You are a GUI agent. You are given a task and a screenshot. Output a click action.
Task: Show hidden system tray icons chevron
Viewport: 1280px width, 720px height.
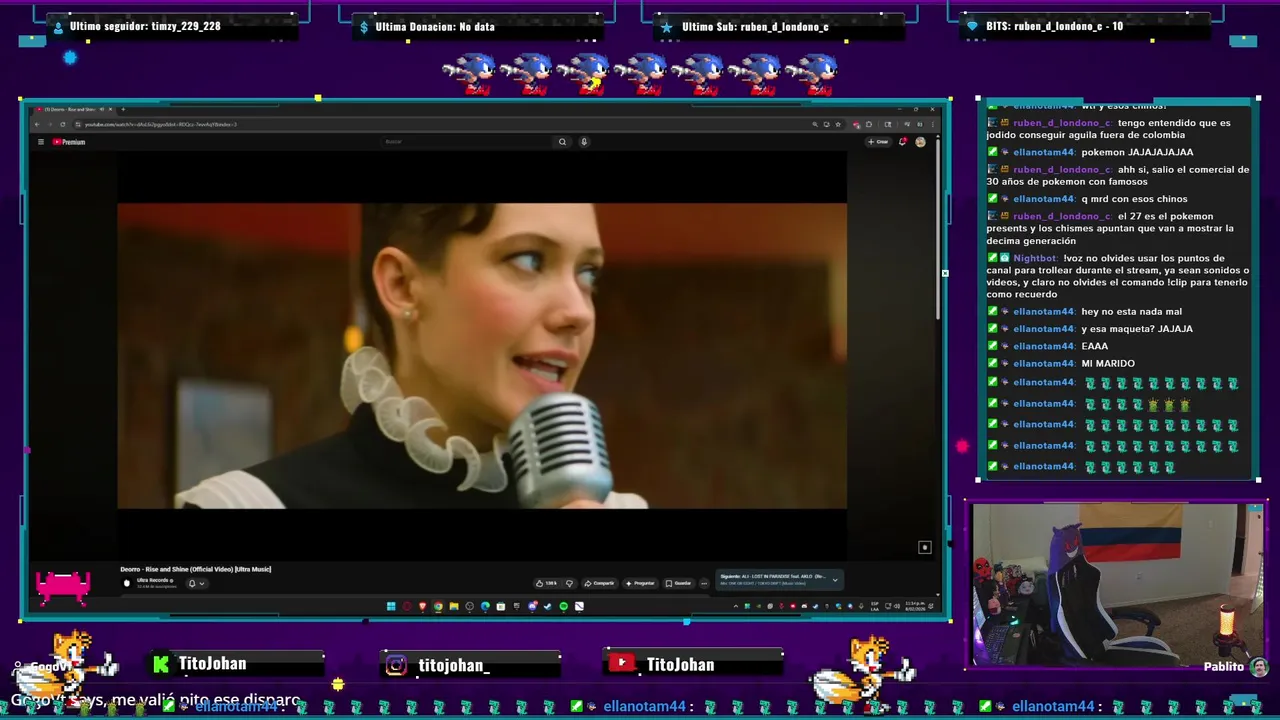click(736, 606)
